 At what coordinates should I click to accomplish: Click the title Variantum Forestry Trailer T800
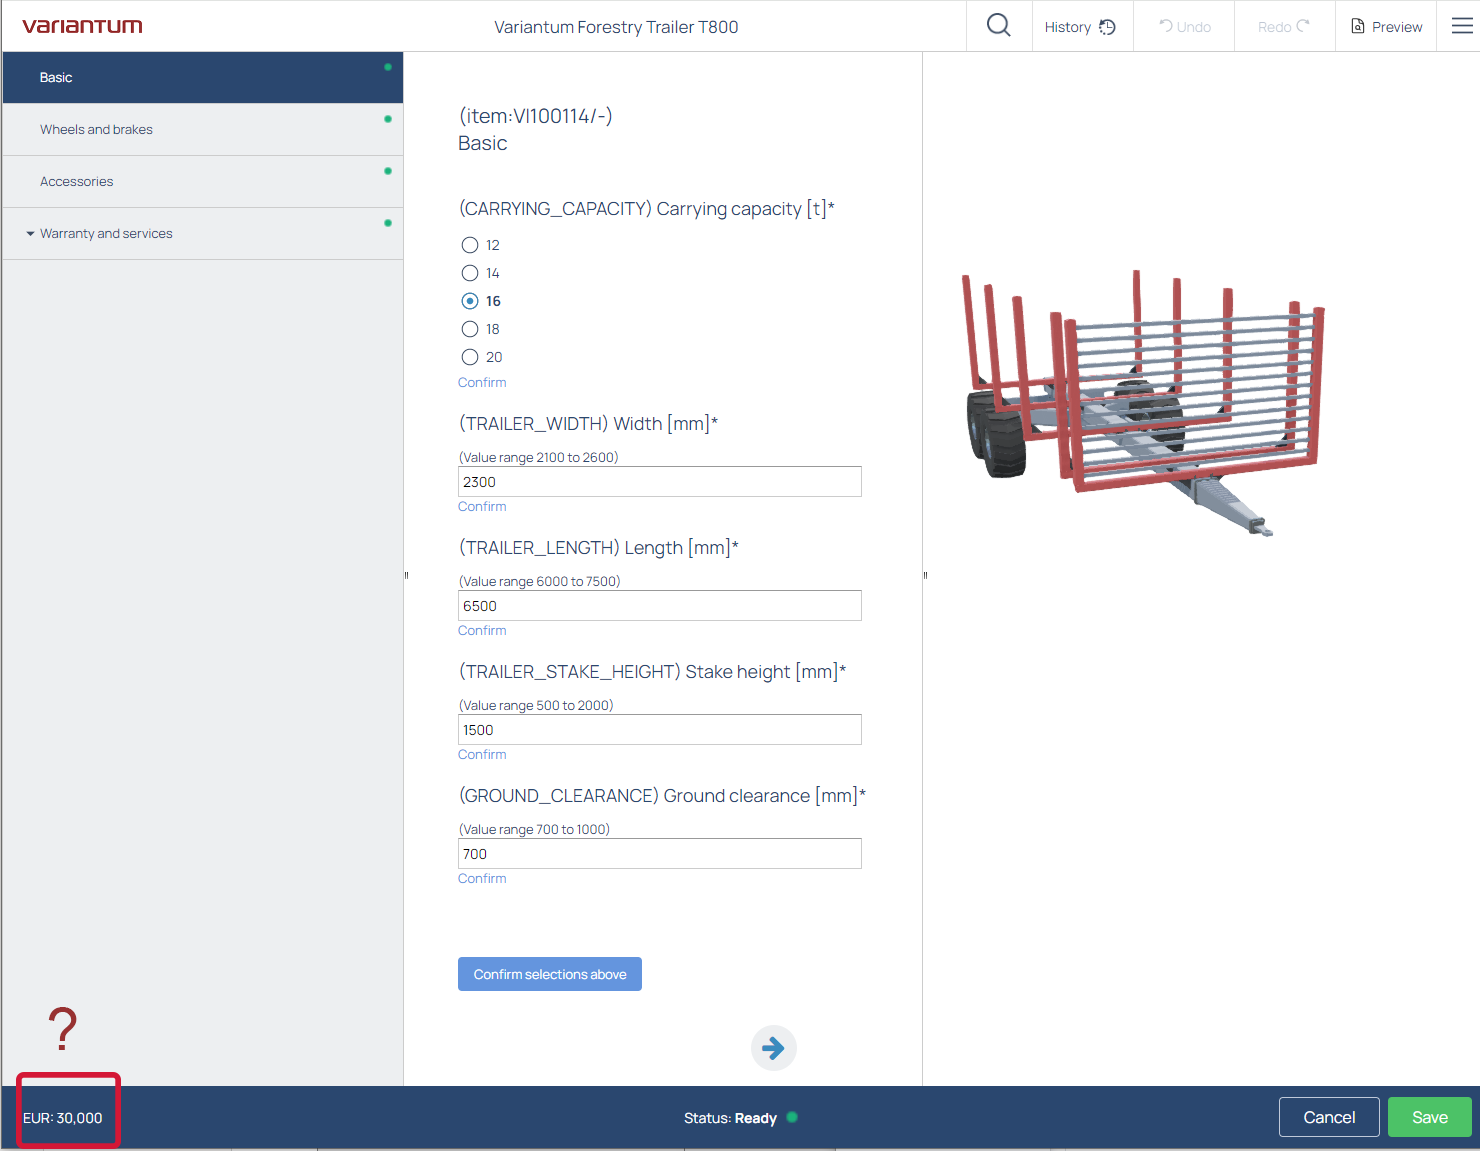click(x=616, y=27)
